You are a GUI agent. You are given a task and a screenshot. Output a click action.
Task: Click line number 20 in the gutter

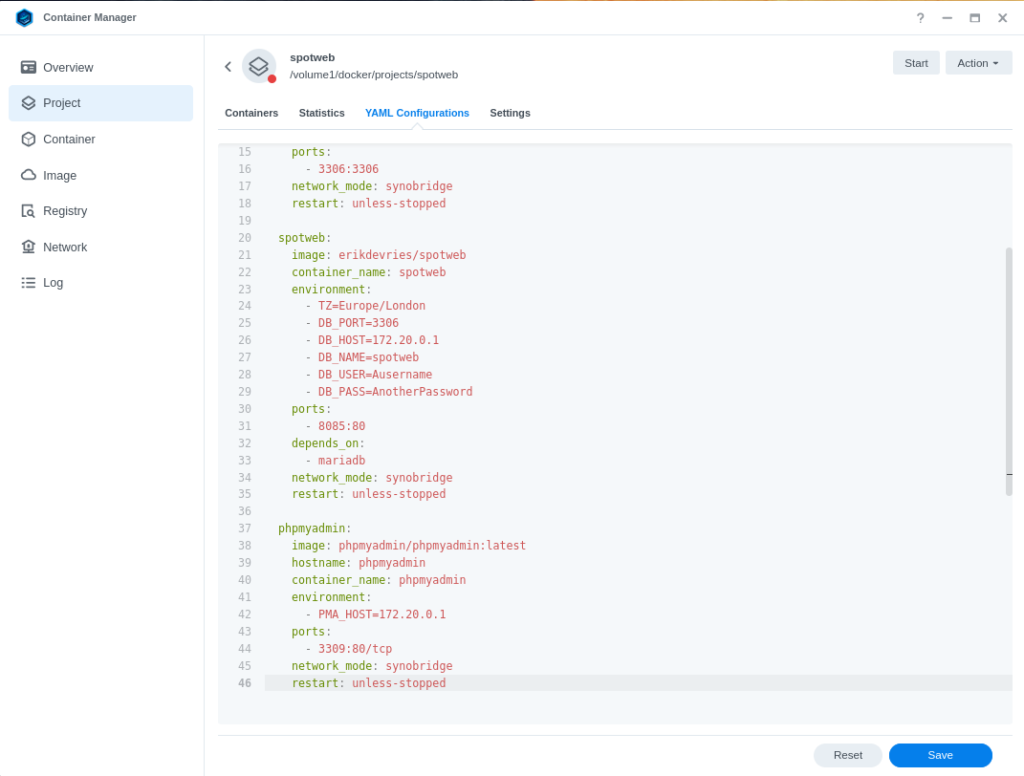(x=244, y=238)
